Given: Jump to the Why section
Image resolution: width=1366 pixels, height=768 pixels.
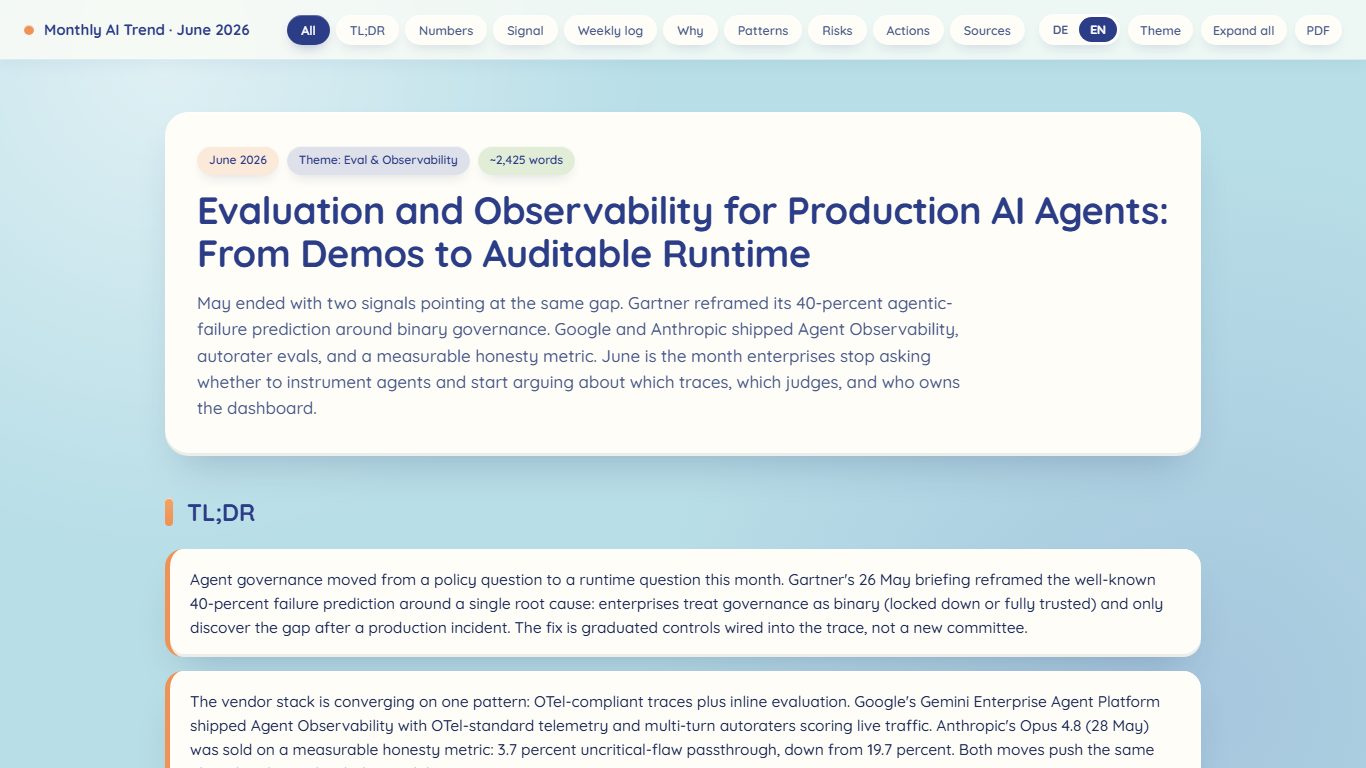Looking at the screenshot, I should [690, 30].
